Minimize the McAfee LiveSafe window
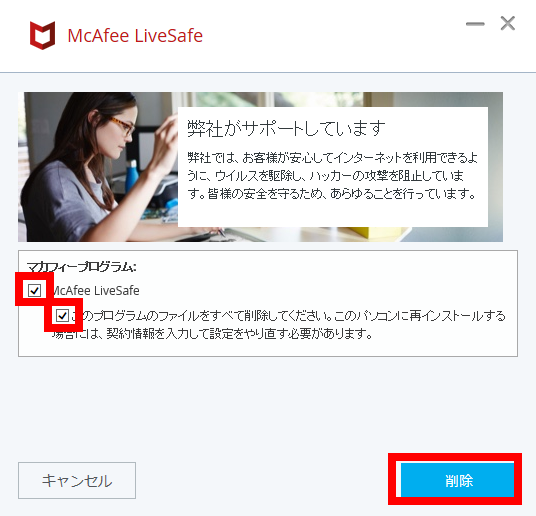The image size is (536, 516). [475, 24]
